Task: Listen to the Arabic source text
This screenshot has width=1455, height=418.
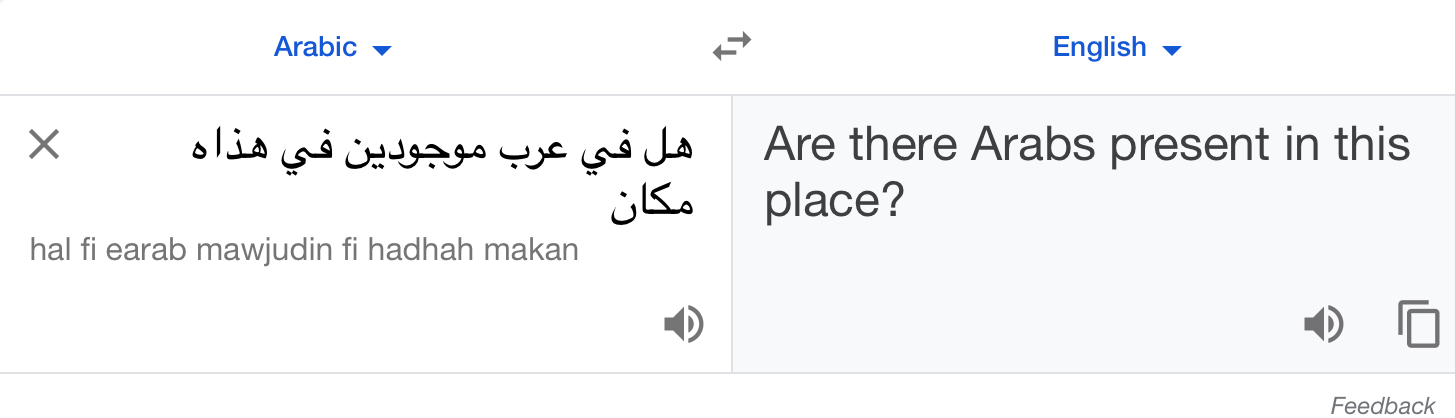Action: pos(684,325)
